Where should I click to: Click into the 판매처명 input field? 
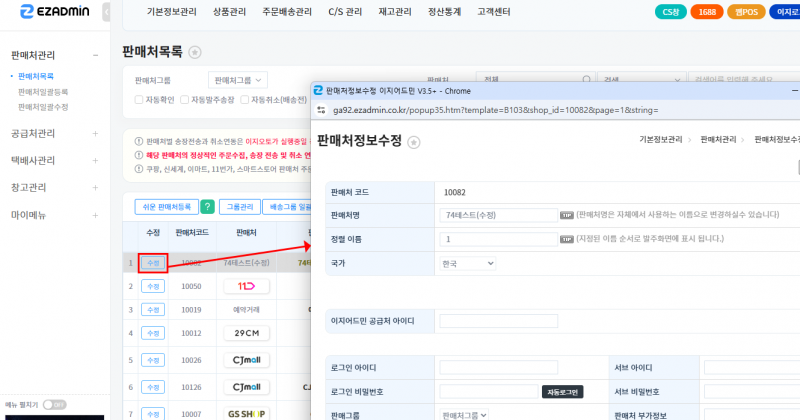(498, 215)
